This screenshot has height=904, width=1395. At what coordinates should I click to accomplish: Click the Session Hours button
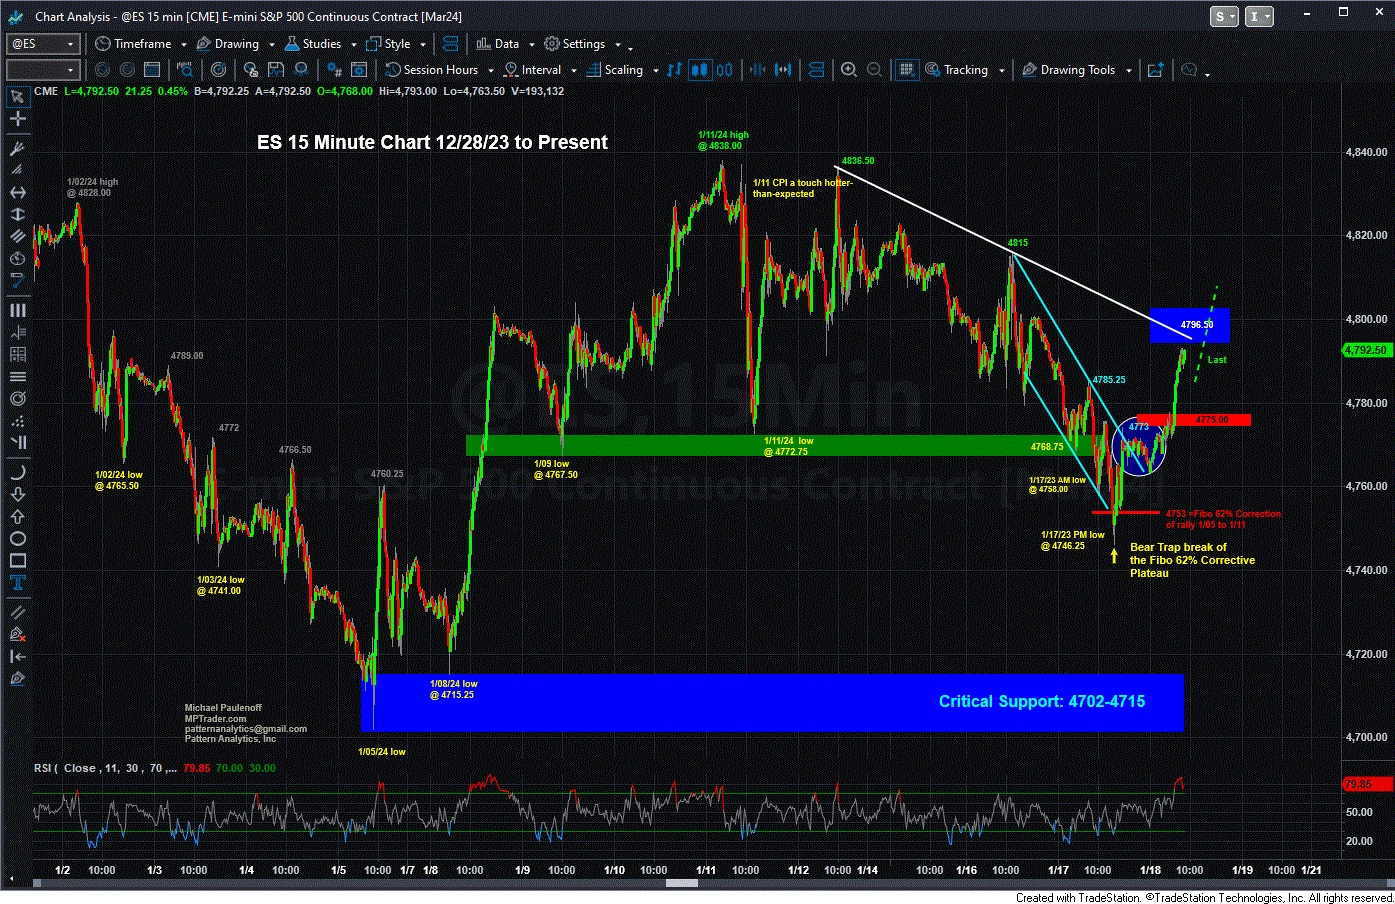[x=432, y=70]
